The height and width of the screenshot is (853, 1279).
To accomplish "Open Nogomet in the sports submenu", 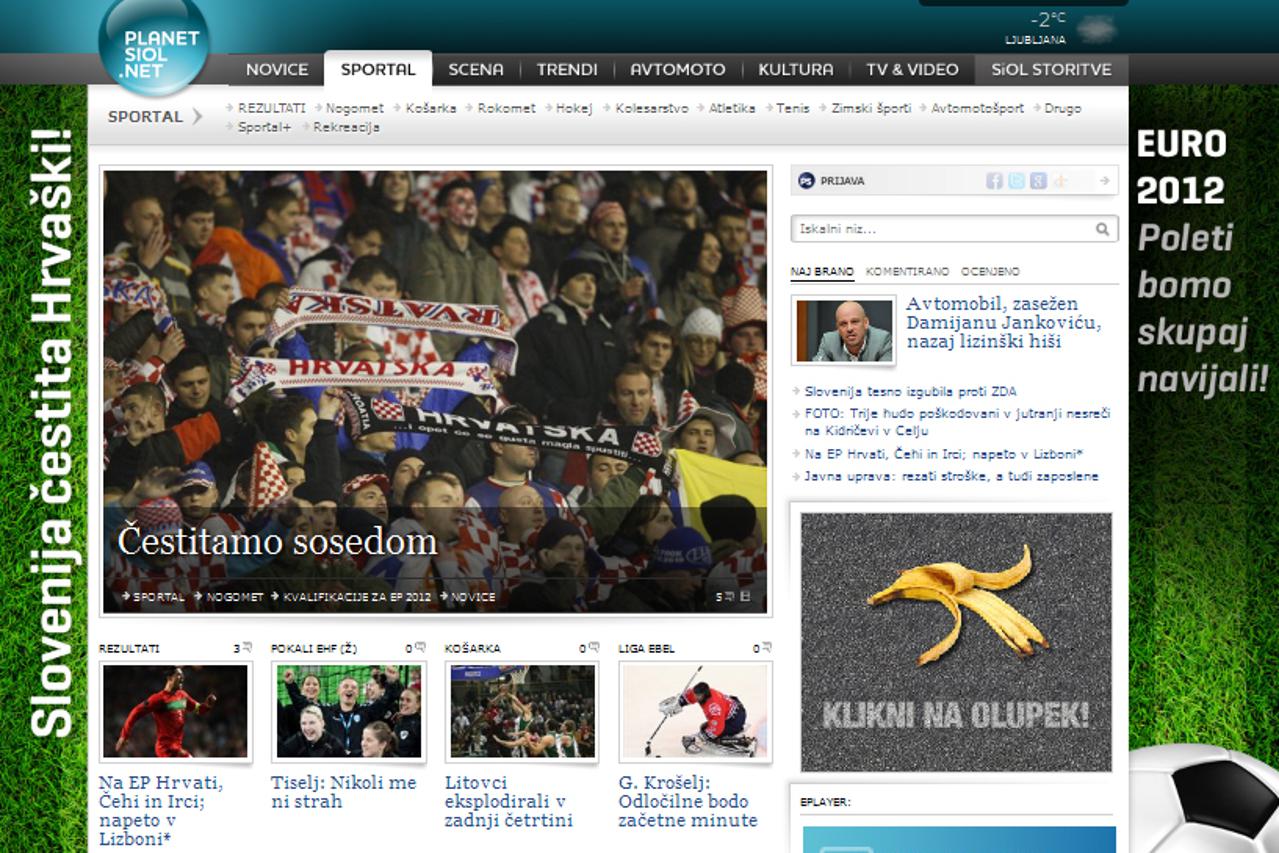I will (354, 108).
